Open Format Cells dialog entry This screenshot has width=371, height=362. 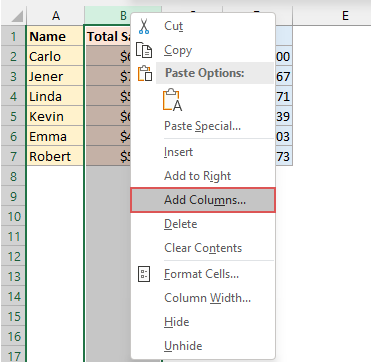click(203, 274)
